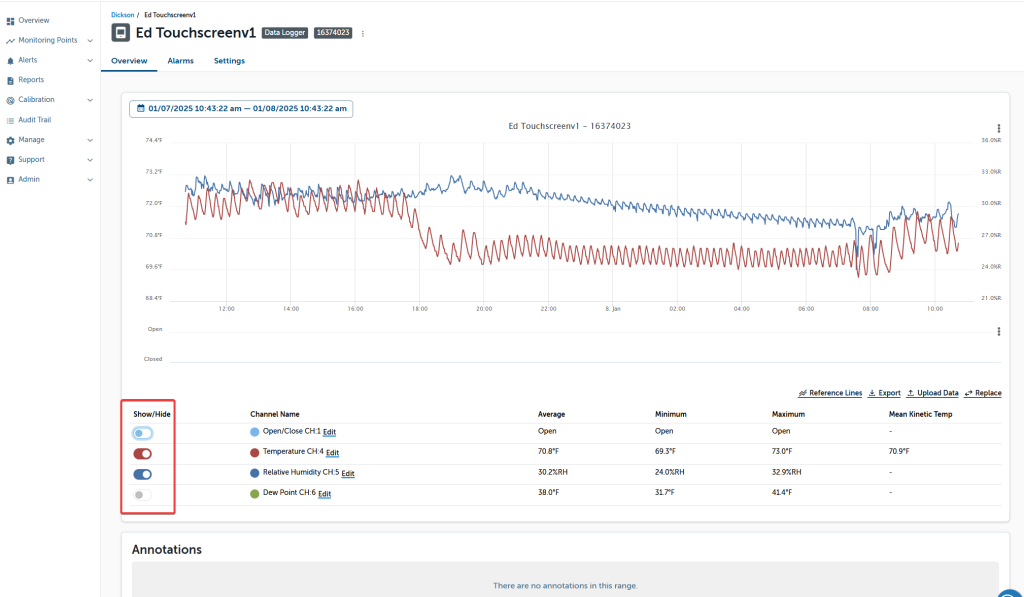Viewport: 1024px width, 597px height.
Task: Click the Reference Lines icon
Action: (x=803, y=393)
